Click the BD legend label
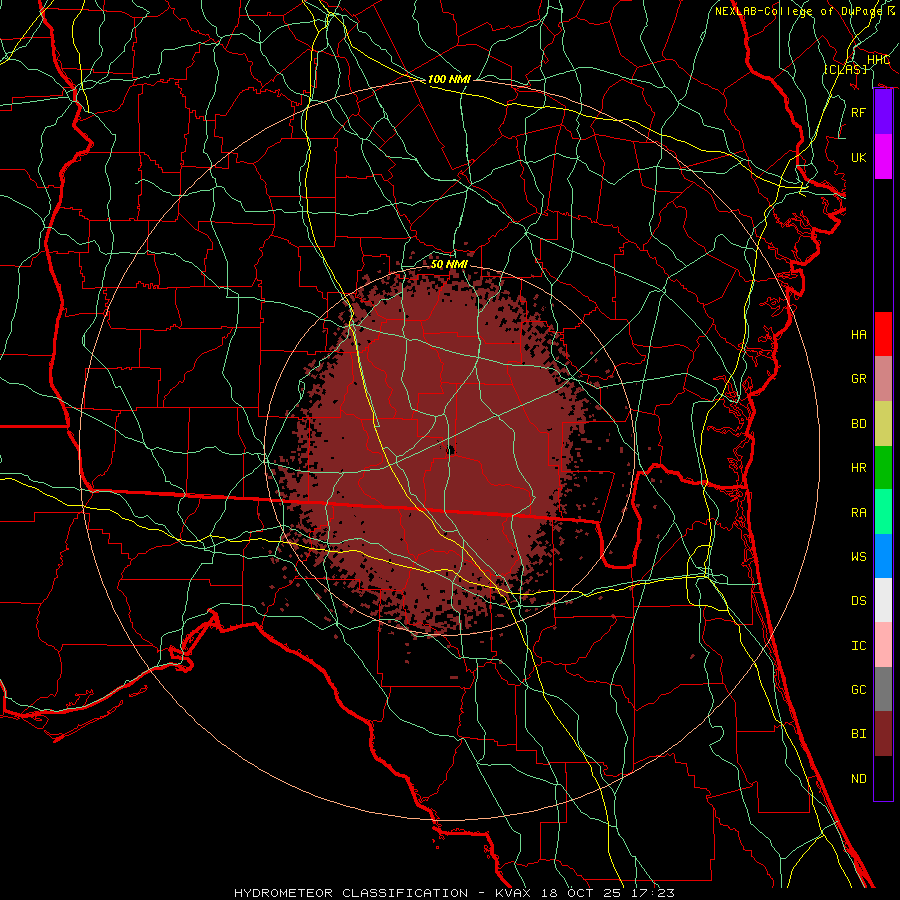The width and height of the screenshot is (900, 900). pos(859,424)
